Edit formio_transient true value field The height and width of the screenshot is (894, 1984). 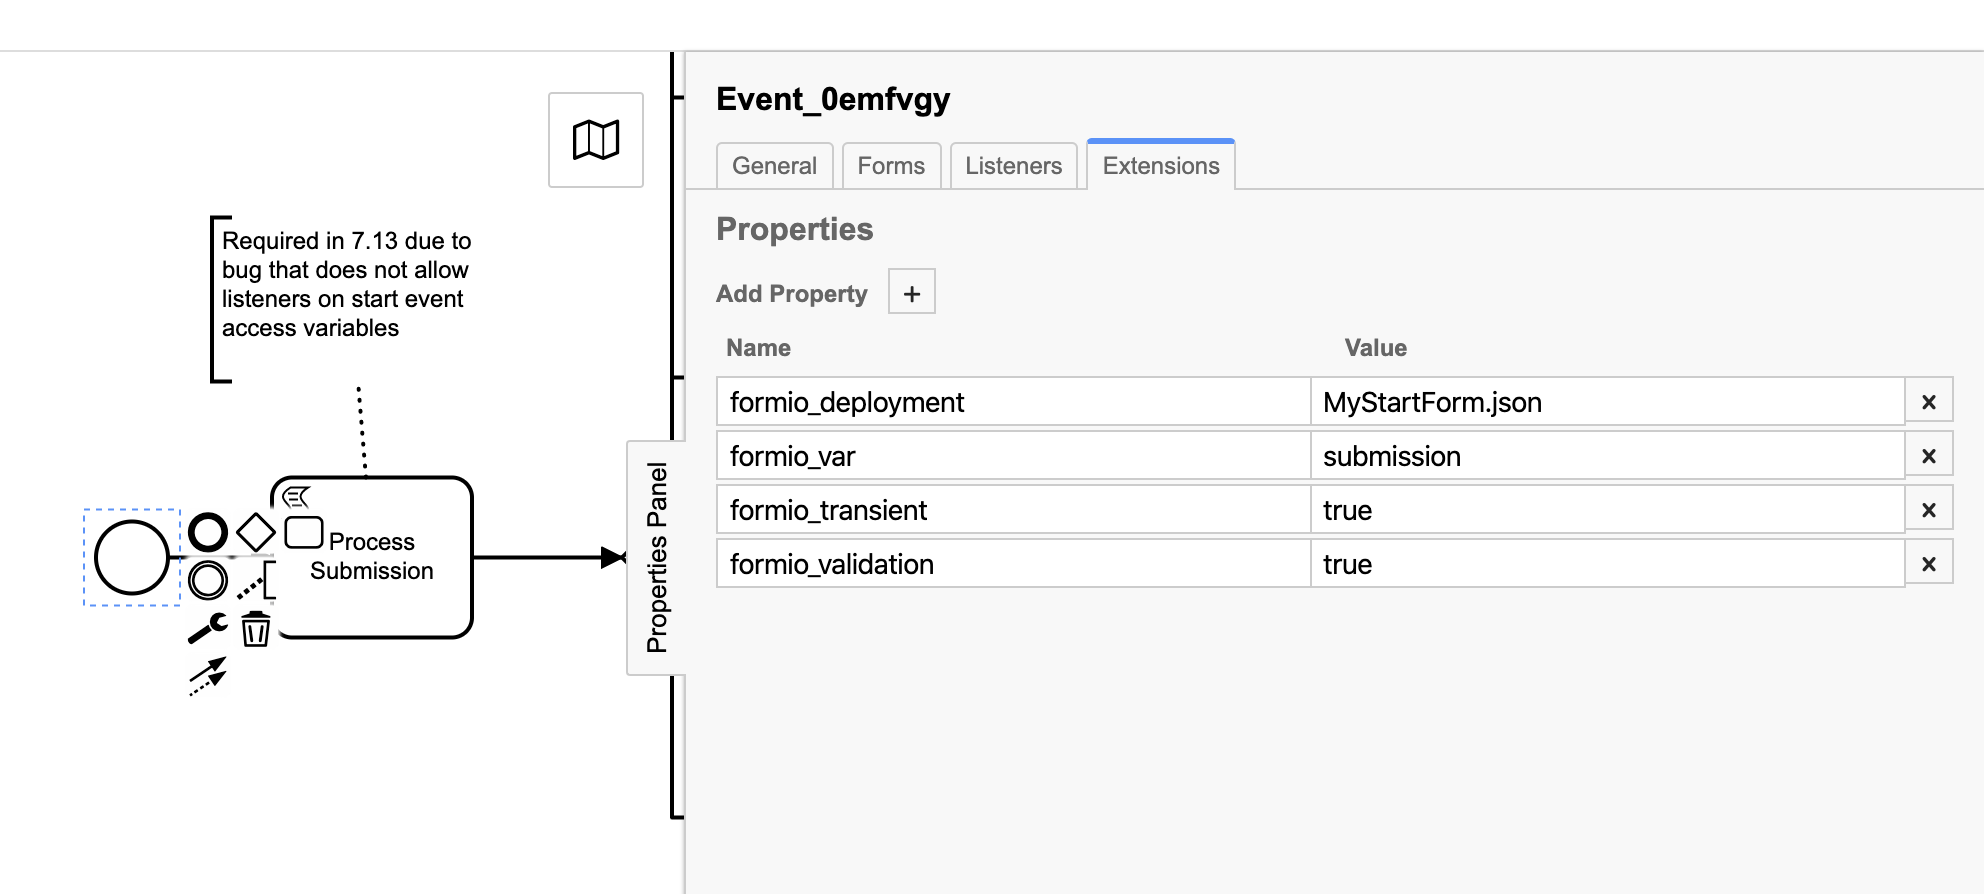point(1607,510)
